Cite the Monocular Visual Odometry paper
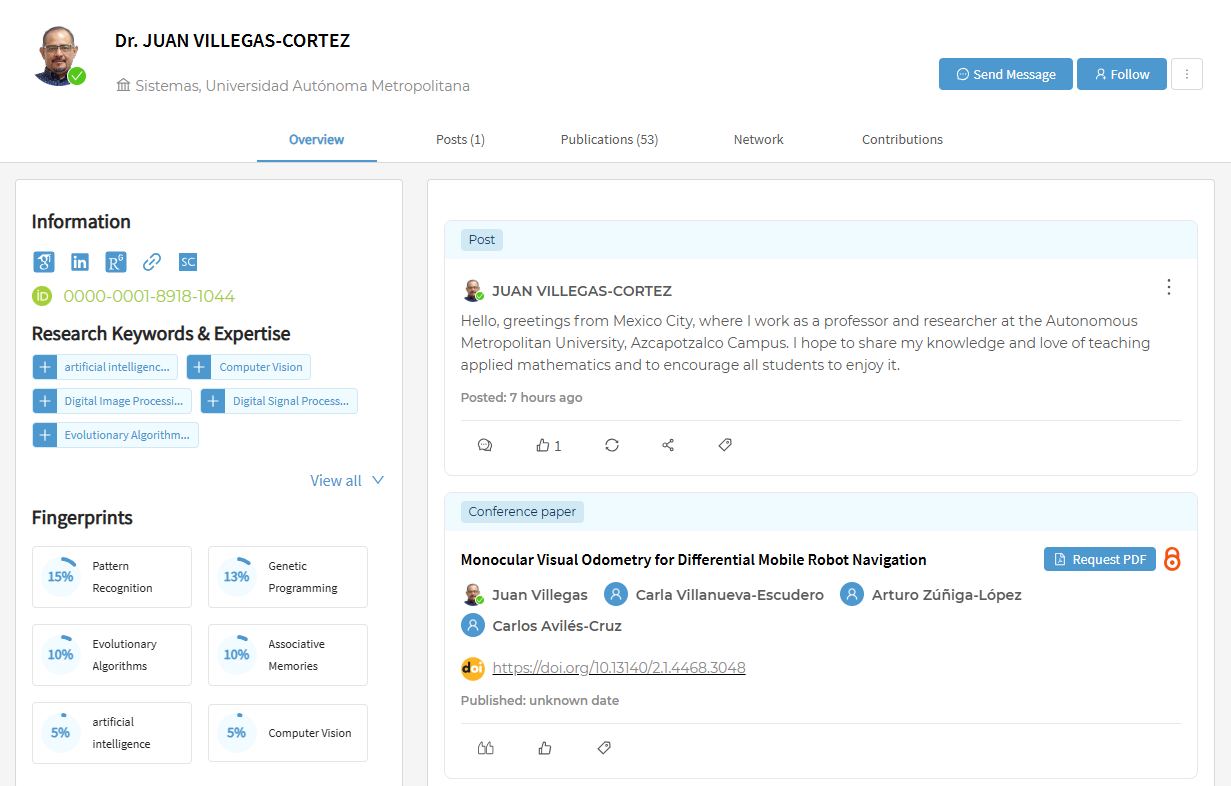This screenshot has width=1231, height=786. point(486,747)
